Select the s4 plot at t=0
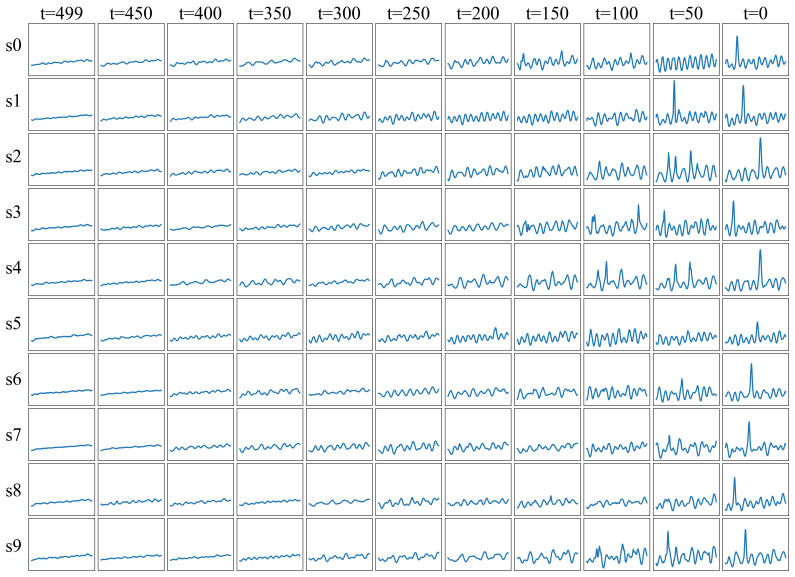 (x=755, y=270)
